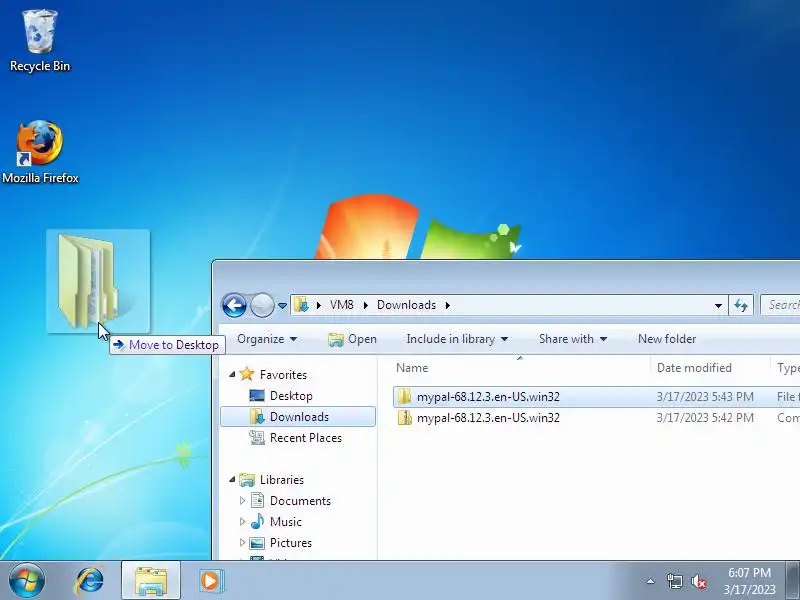This screenshot has width=800, height=600.
Task: Select the Mozilla Firefox desktop shortcut
Action: pos(40,152)
